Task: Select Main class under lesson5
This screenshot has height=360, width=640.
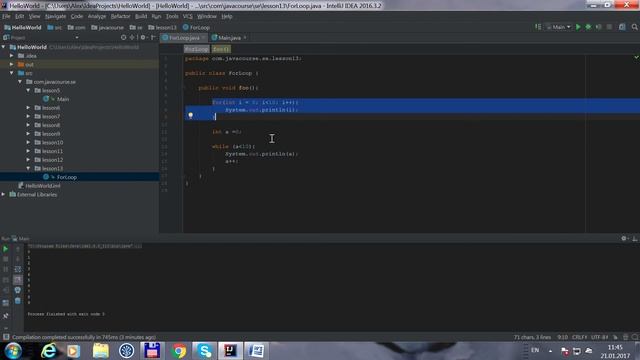Action: pyautogui.click(x=62, y=99)
